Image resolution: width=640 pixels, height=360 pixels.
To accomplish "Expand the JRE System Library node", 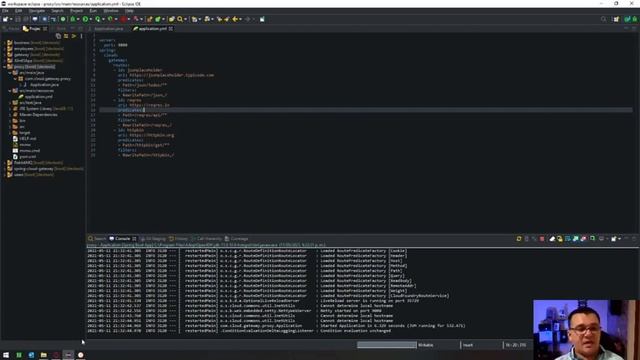I will tap(10, 109).
